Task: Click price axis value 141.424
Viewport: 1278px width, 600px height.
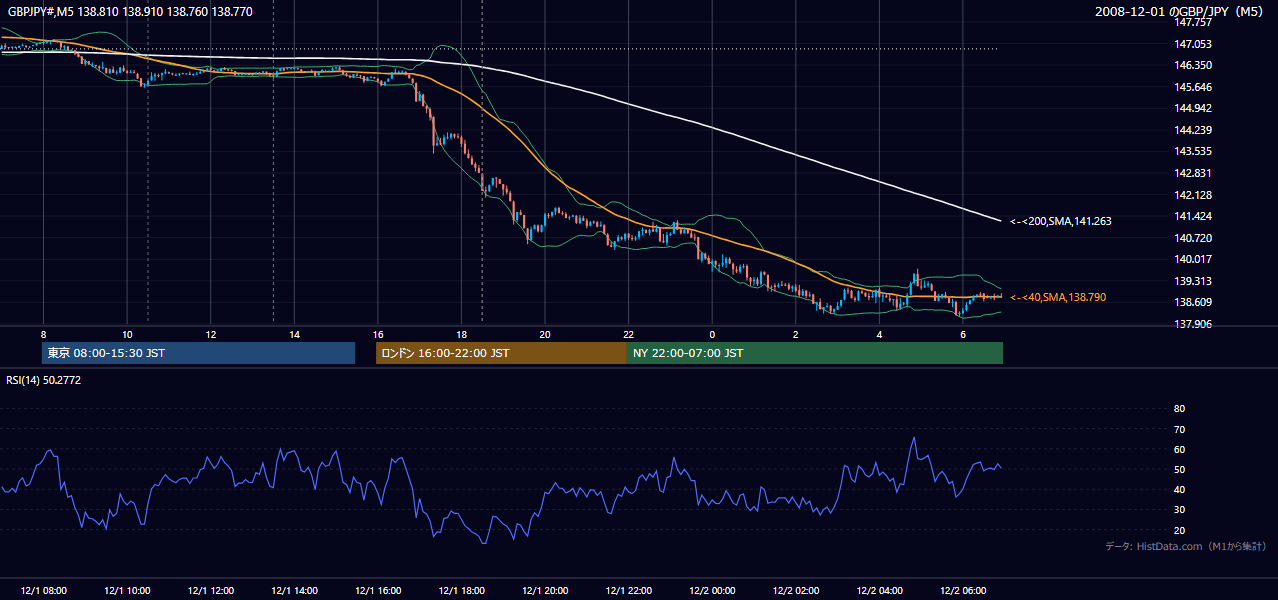Action: click(x=1192, y=216)
